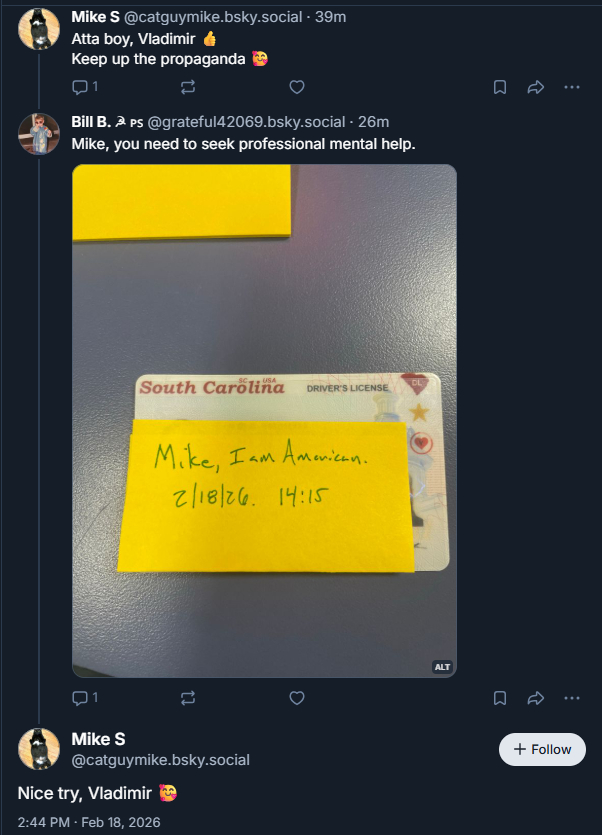Open Mike S's avatar beside Follow button
This screenshot has width=602, height=835.
pyautogui.click(x=39, y=749)
